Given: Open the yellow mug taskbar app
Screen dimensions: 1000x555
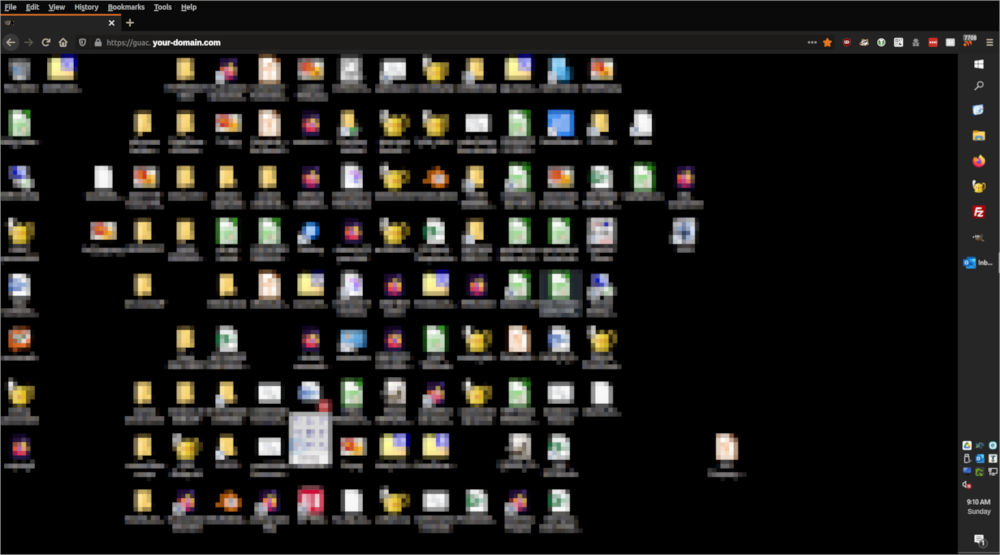Looking at the screenshot, I should (x=979, y=186).
